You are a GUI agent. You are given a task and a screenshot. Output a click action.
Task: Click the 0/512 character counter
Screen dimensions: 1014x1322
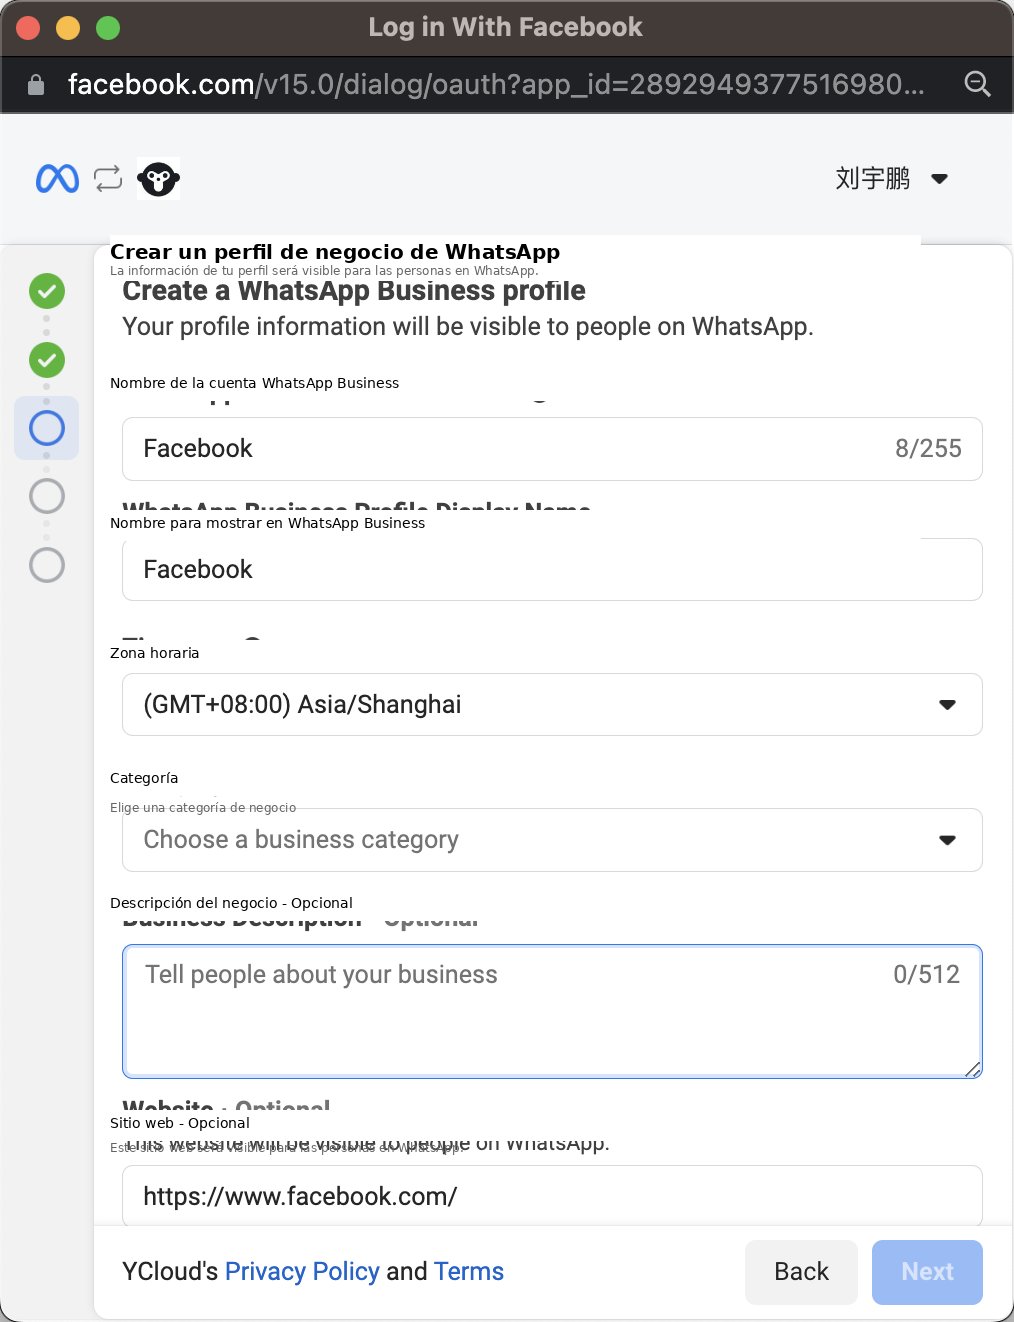(926, 974)
